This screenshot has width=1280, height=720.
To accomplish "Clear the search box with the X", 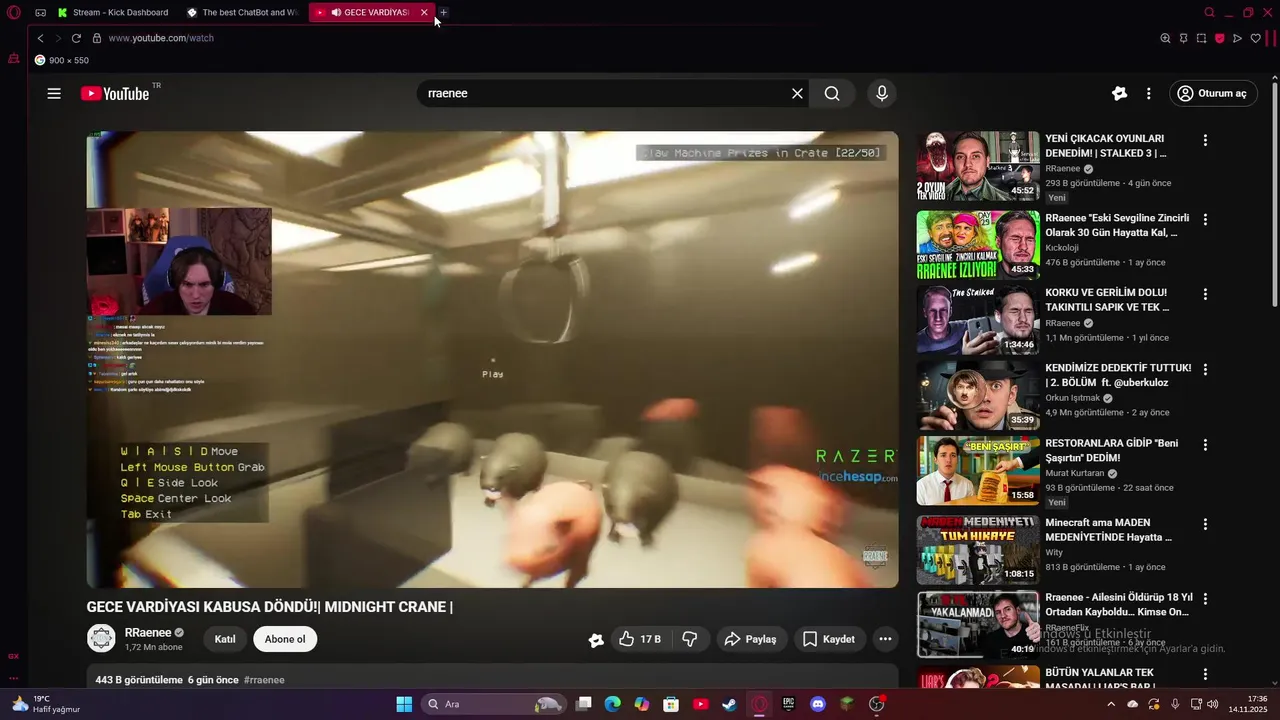I will pos(797,93).
